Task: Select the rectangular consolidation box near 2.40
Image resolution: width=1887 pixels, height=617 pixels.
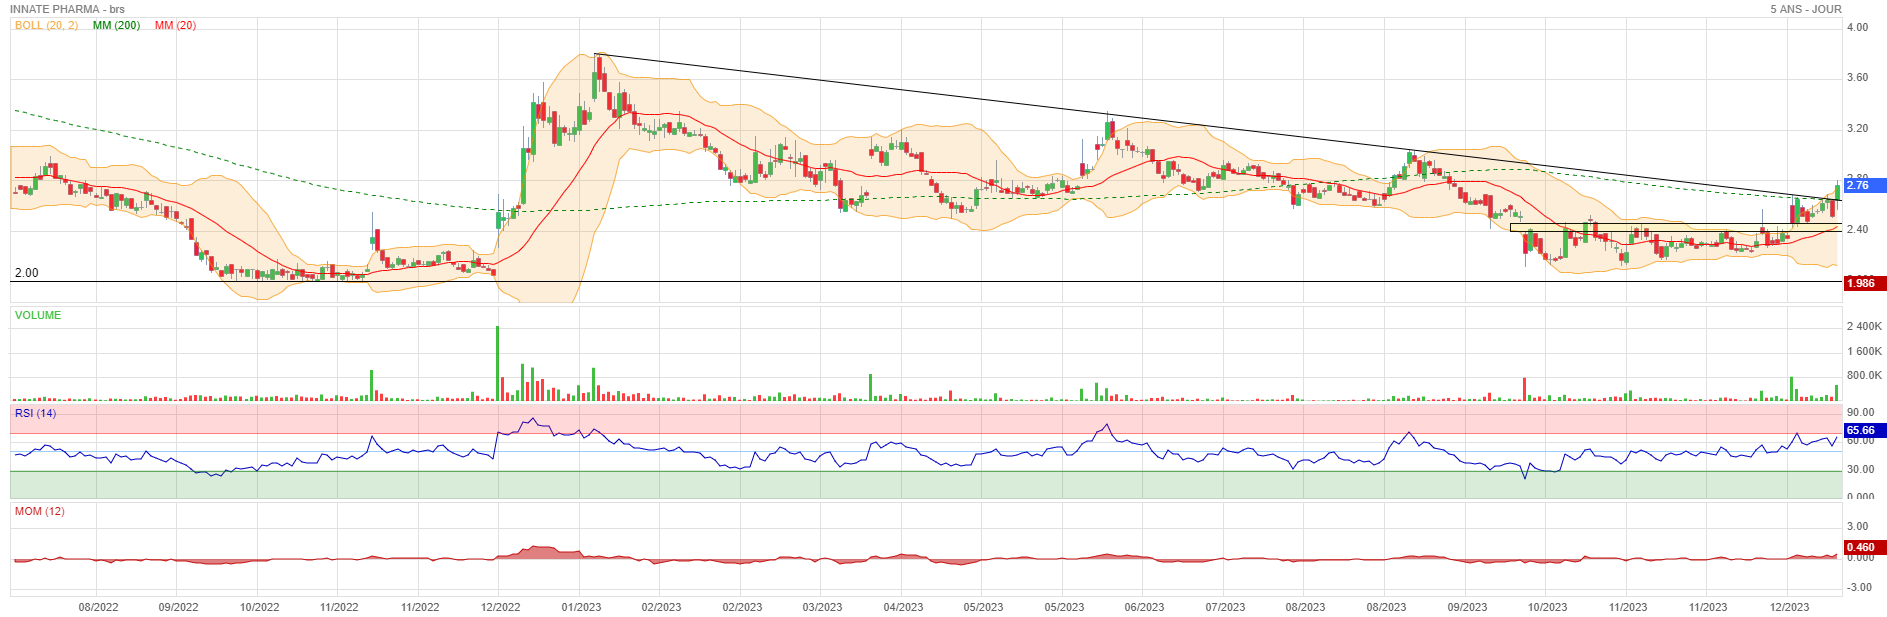Action: point(1675,228)
